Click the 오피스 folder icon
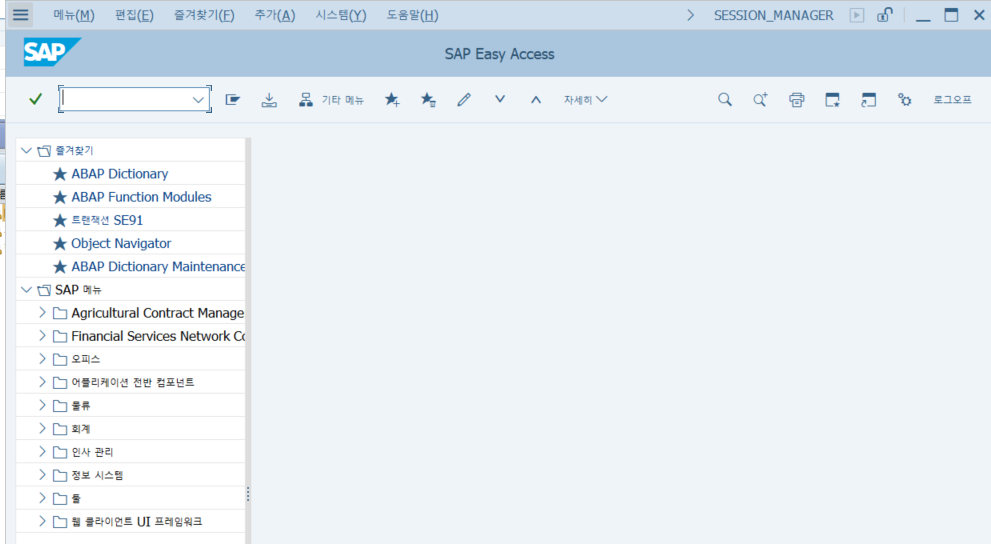 60,360
